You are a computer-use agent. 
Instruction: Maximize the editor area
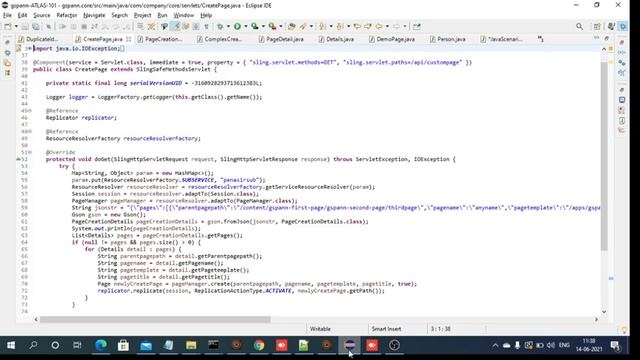pos(607,38)
